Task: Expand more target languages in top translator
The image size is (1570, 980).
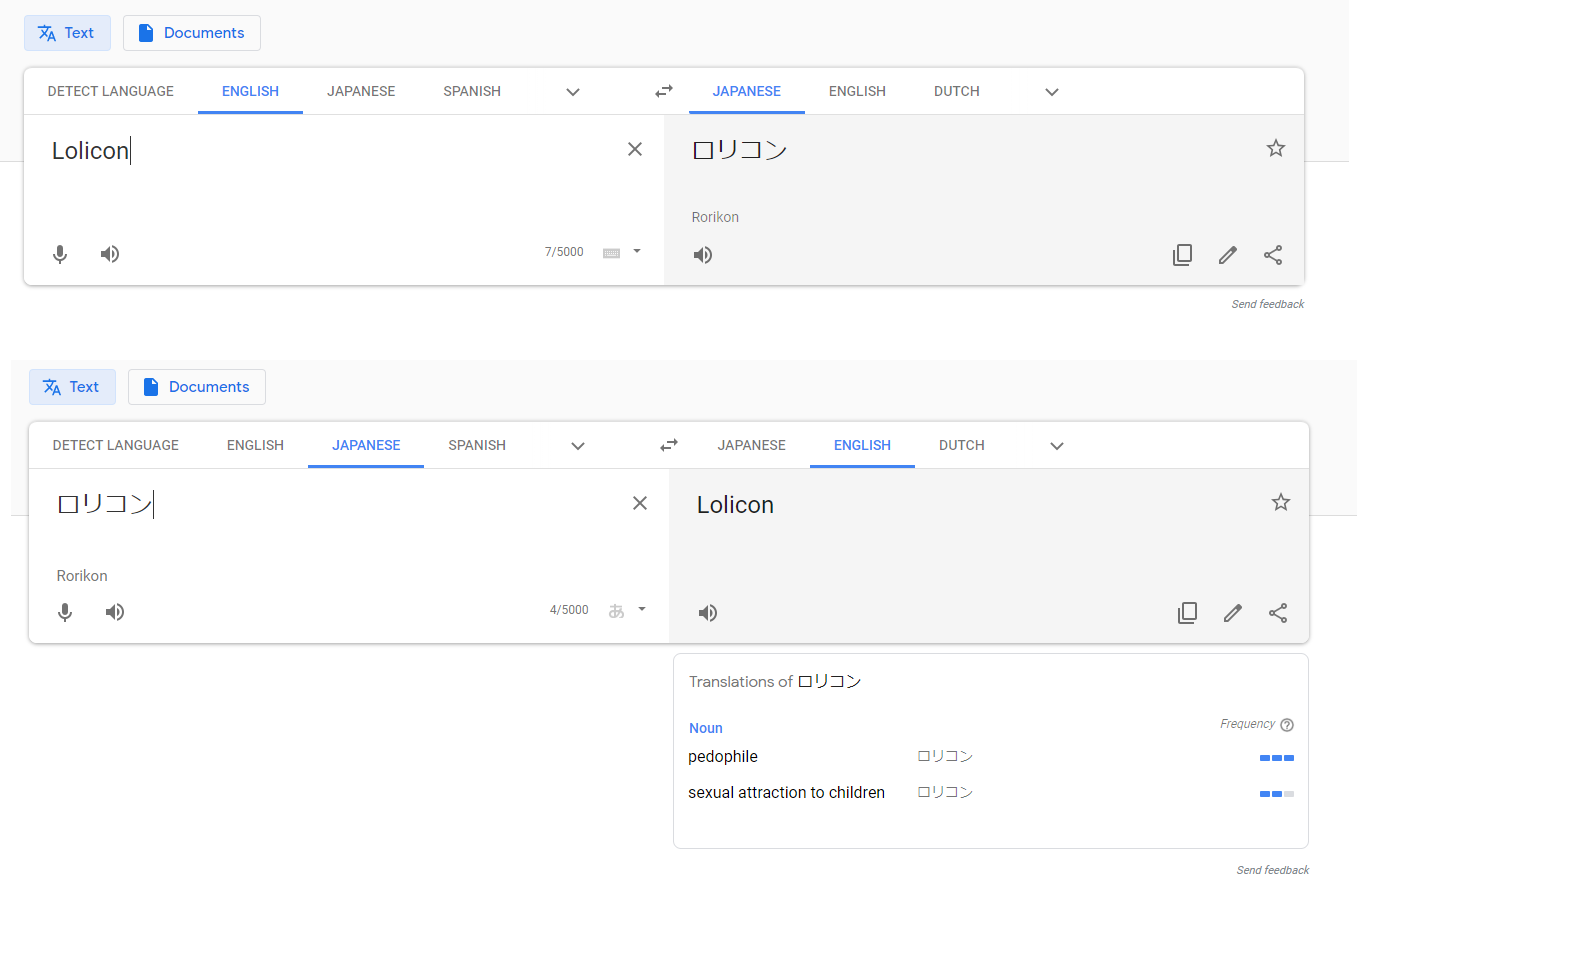Action: coord(1052,92)
